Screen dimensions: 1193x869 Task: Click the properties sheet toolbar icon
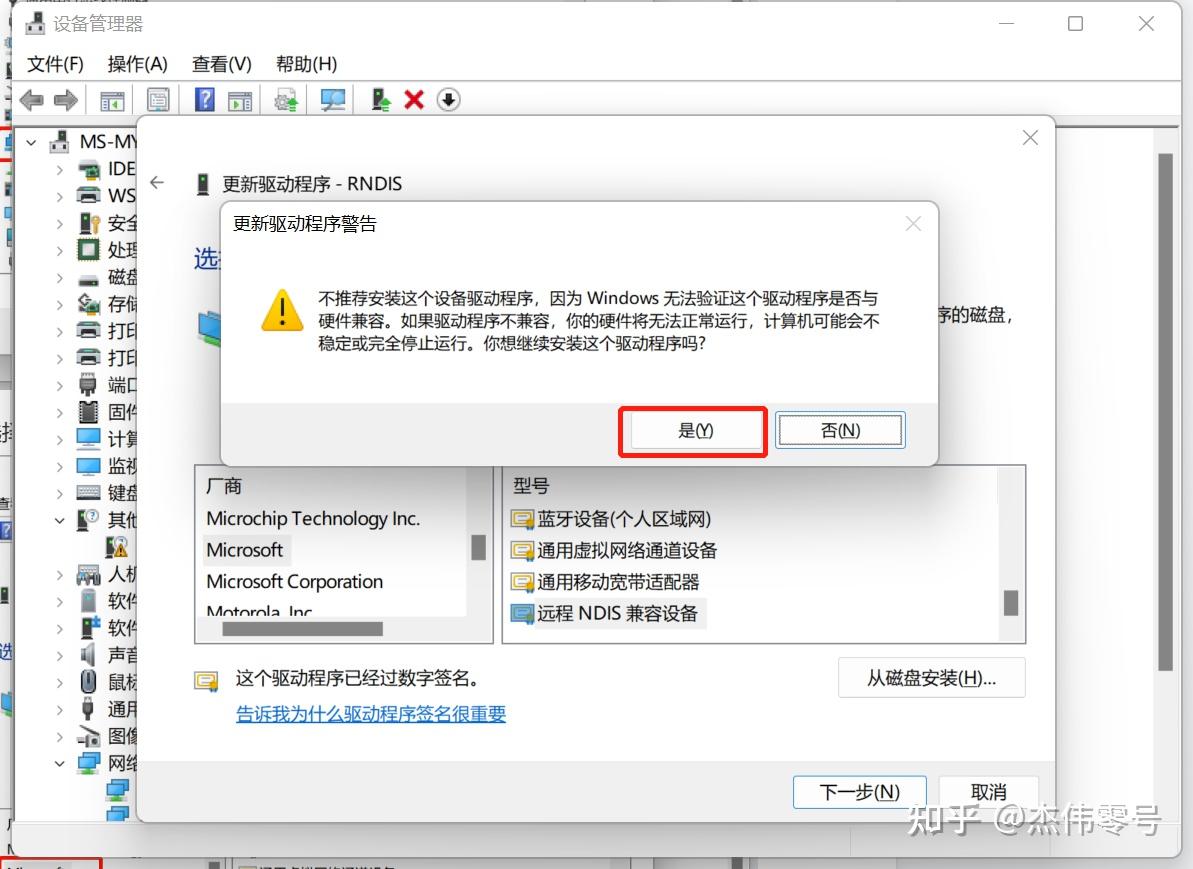pyautogui.click(x=158, y=100)
